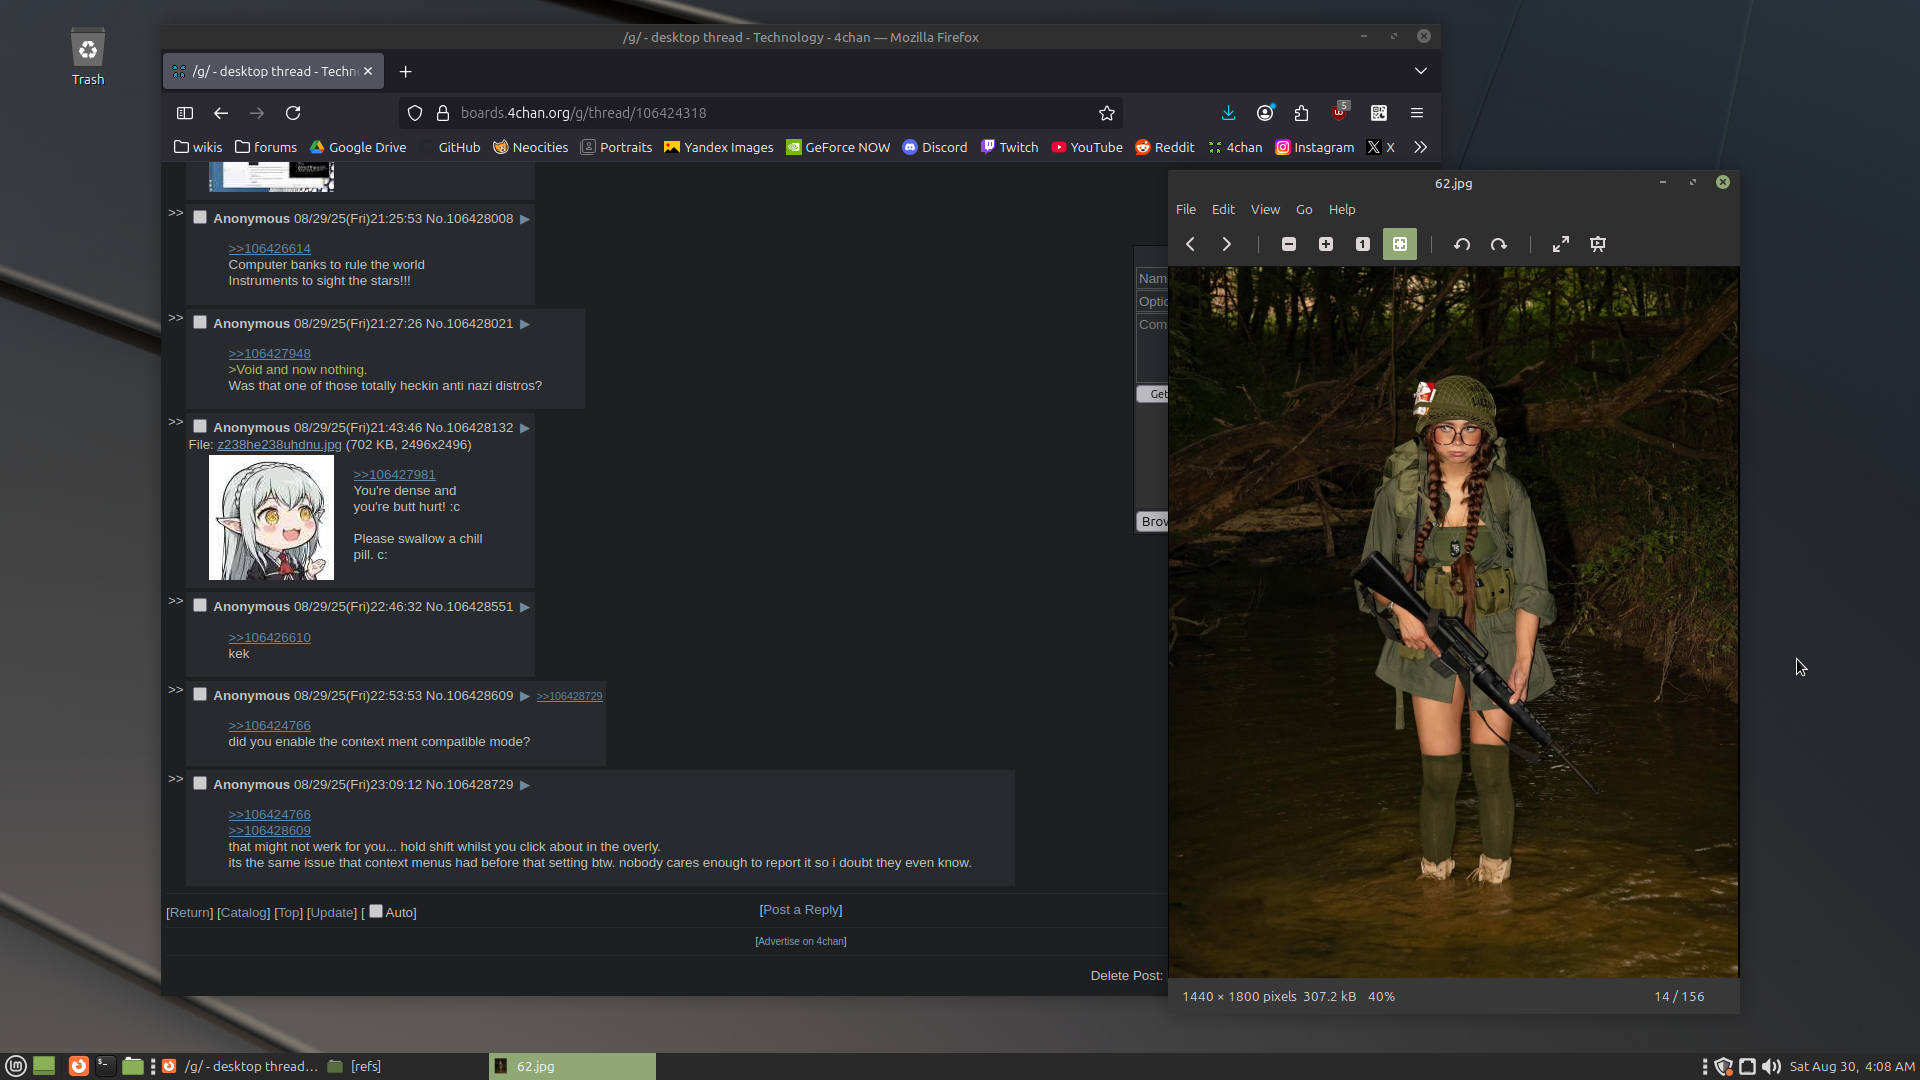Show site security padlock info
This screenshot has height=1080, width=1920.
[x=443, y=113]
